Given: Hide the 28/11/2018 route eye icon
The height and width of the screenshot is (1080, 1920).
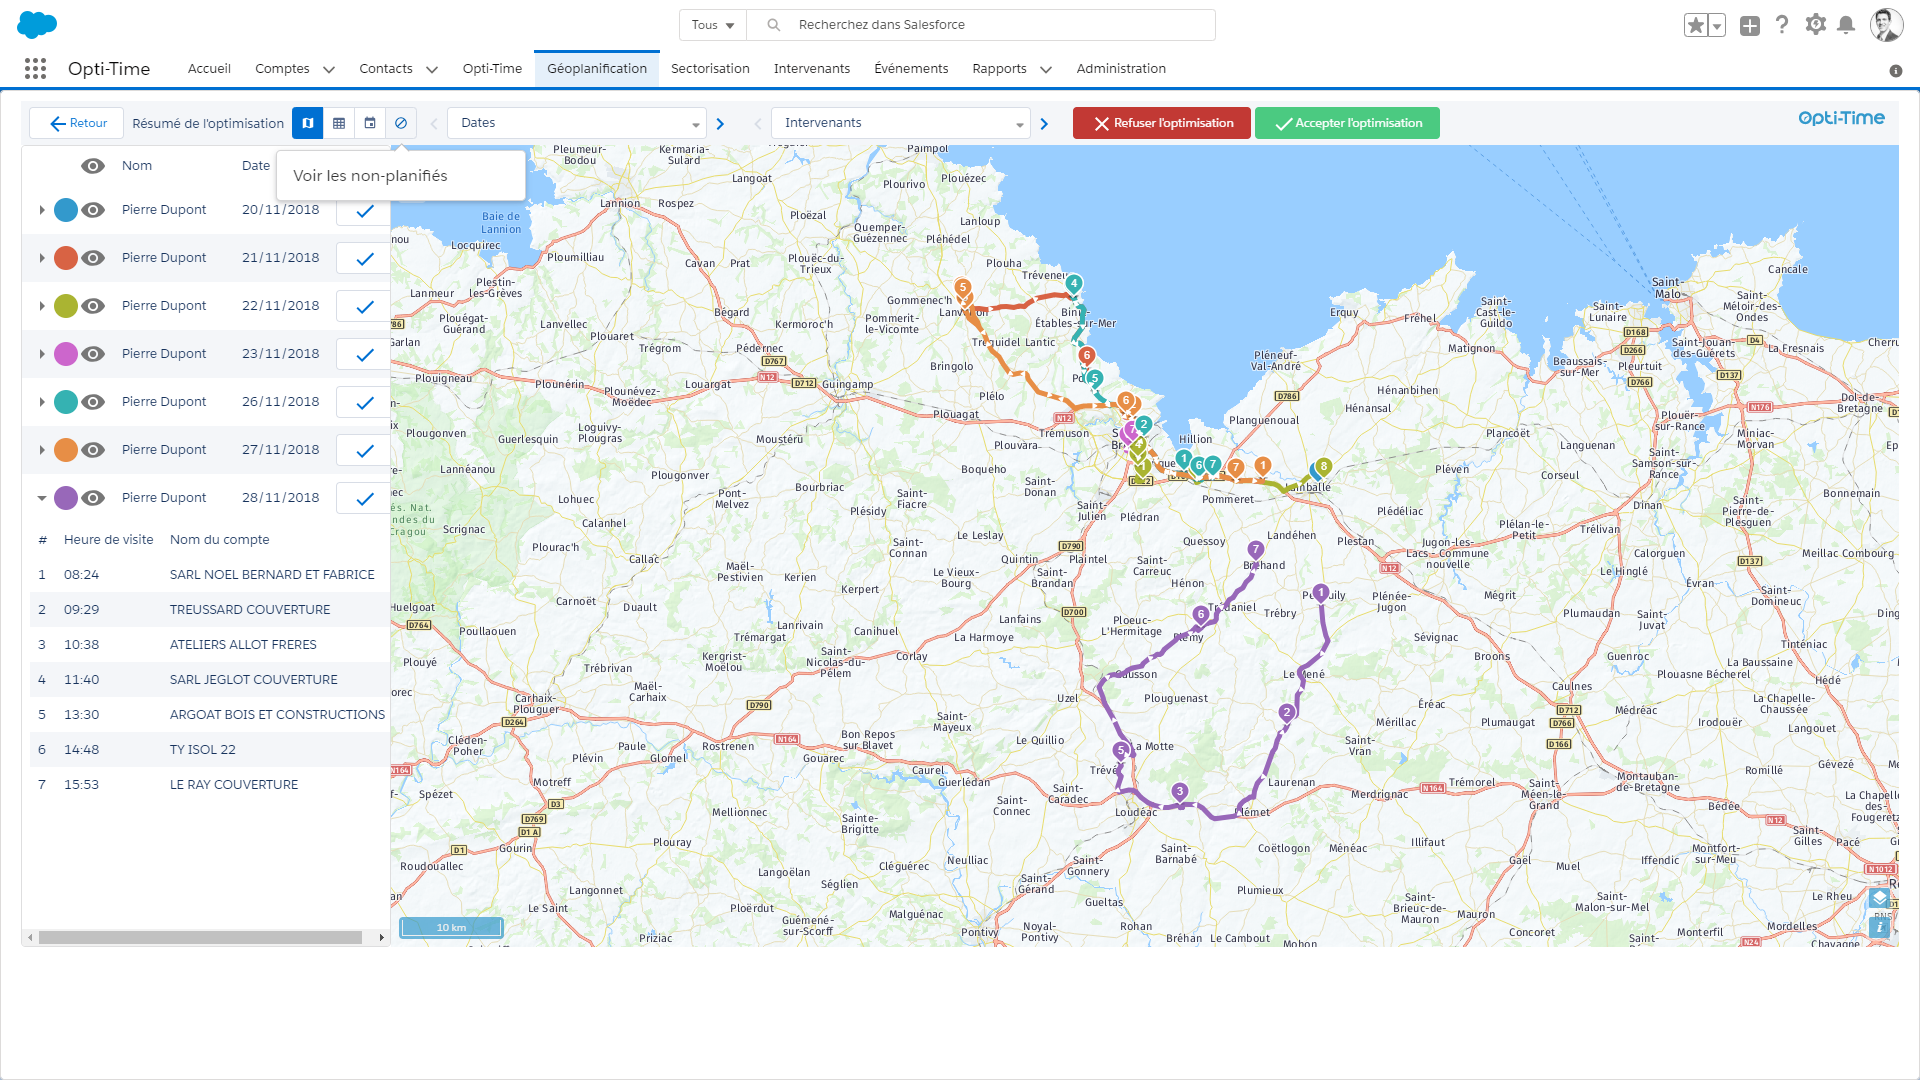Looking at the screenshot, I should click(x=93, y=498).
